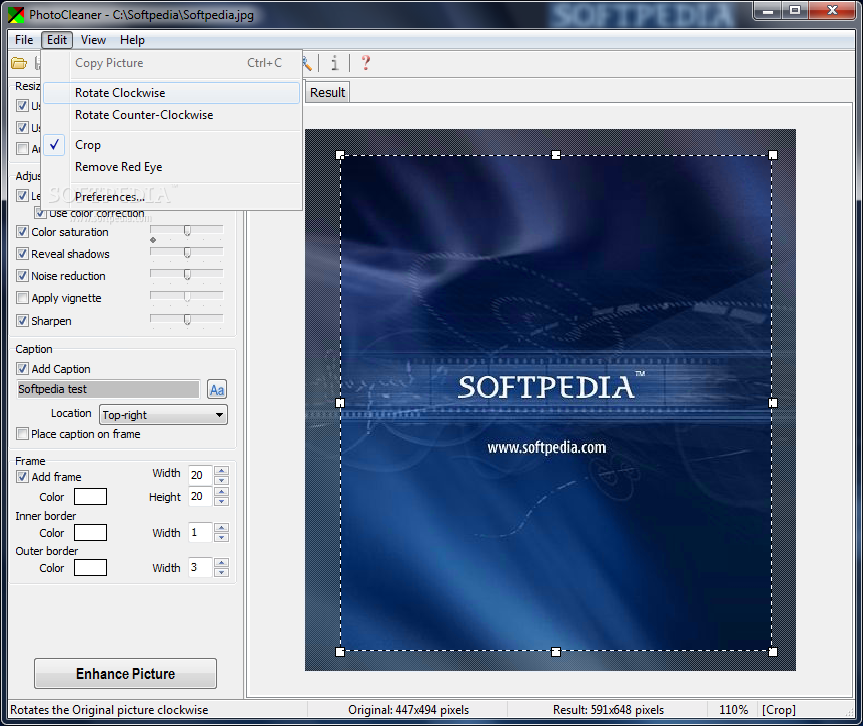Decrease Outer border Width value
Image resolution: width=863 pixels, height=726 pixels.
click(x=221, y=572)
